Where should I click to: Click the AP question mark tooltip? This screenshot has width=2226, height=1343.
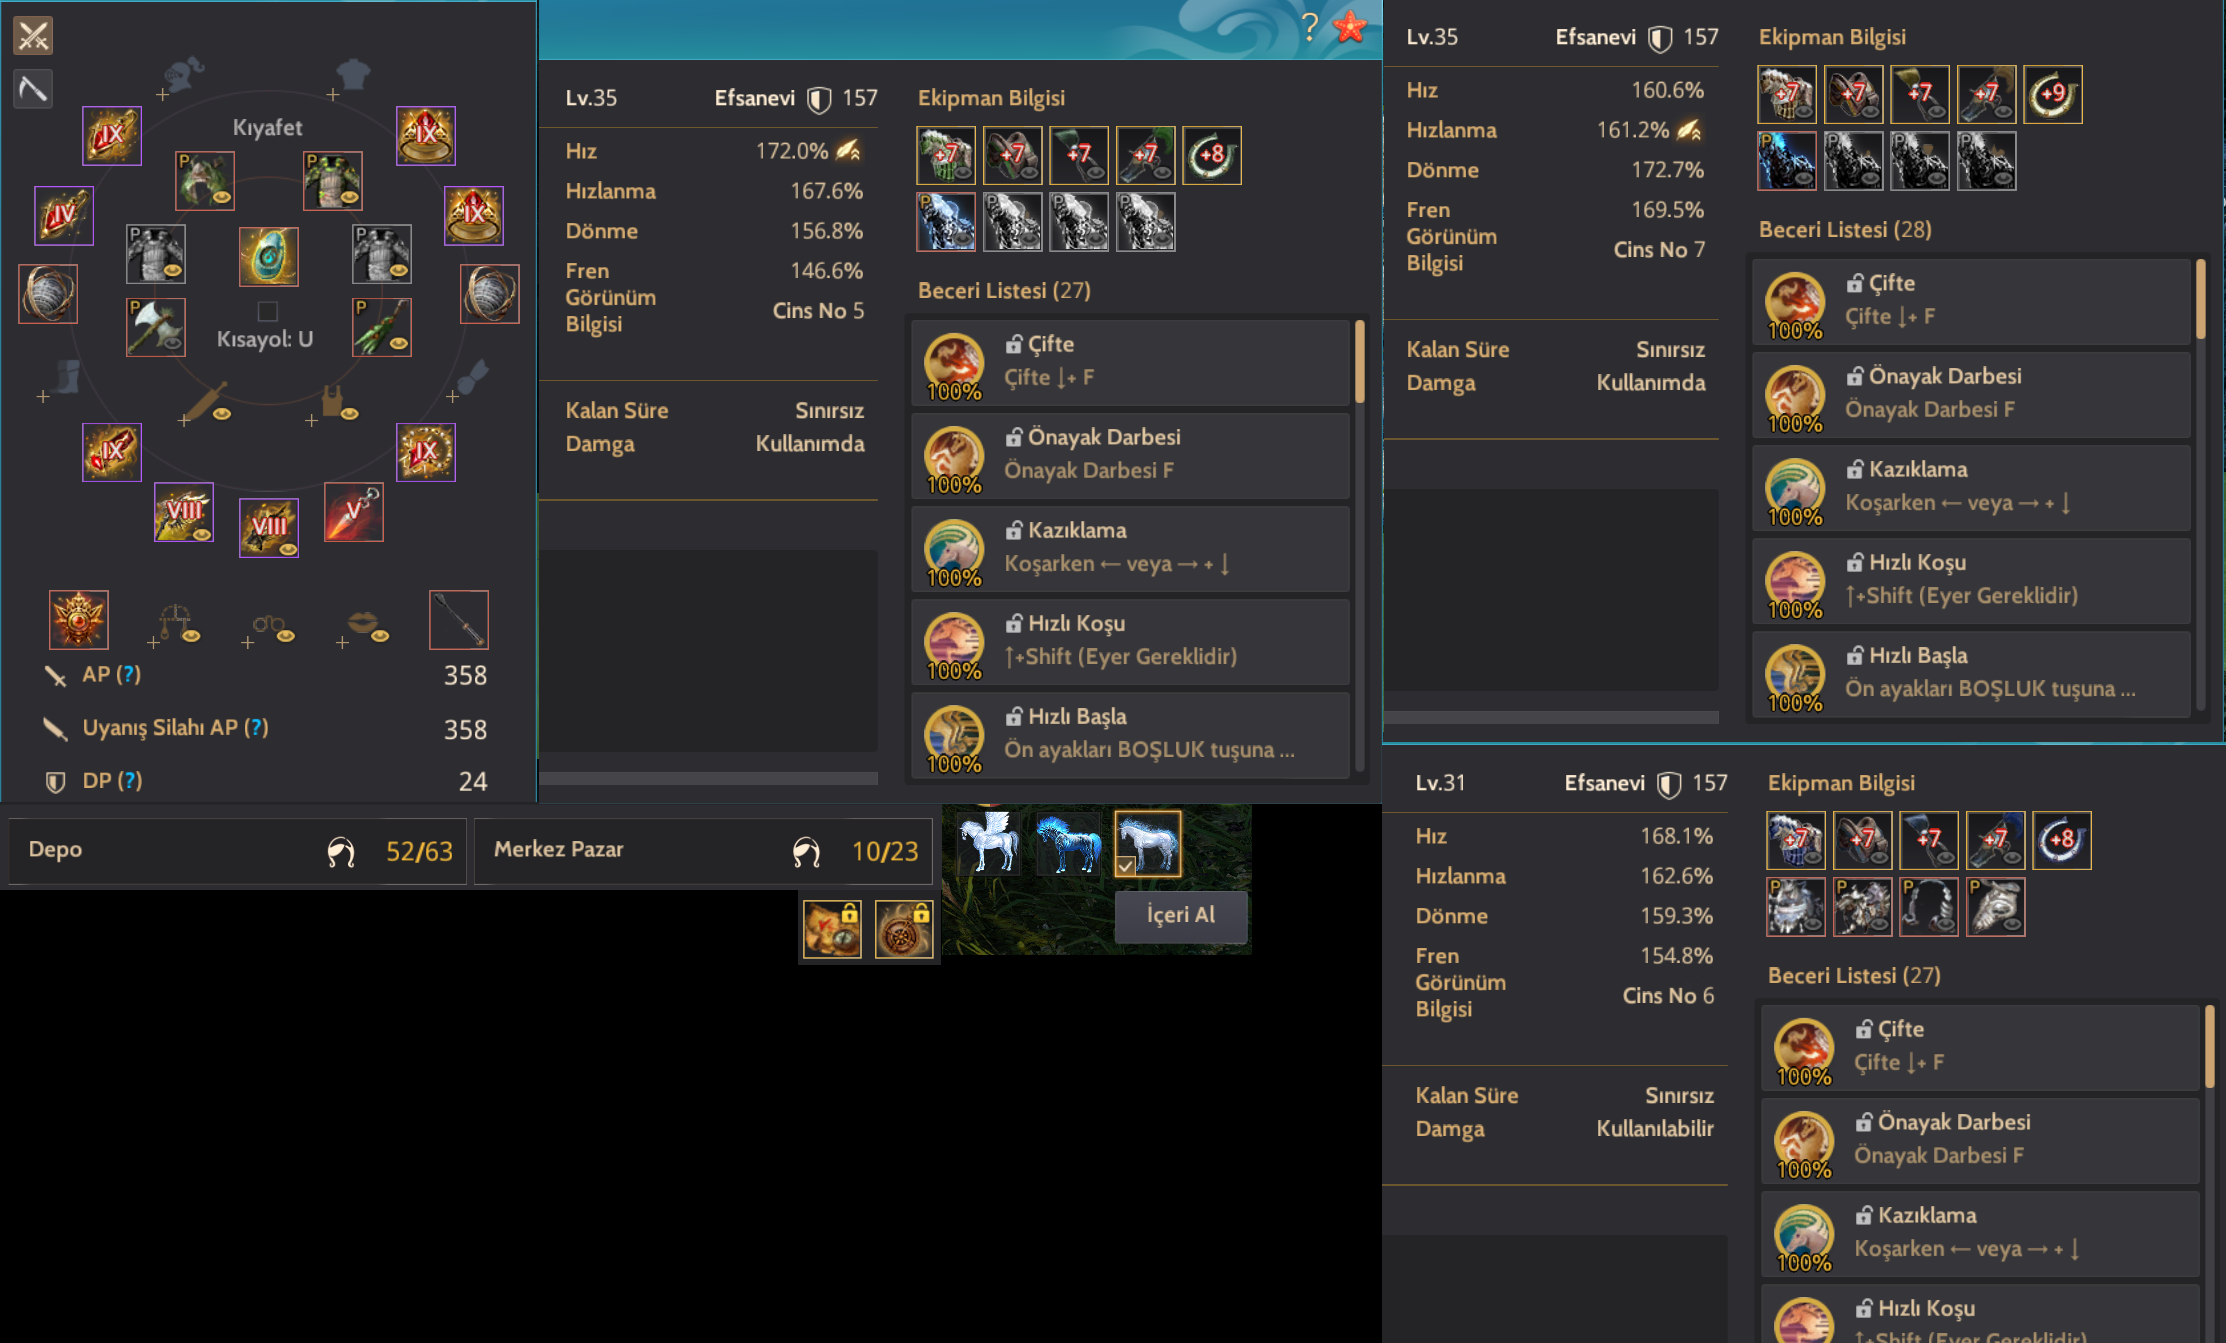click(x=129, y=674)
